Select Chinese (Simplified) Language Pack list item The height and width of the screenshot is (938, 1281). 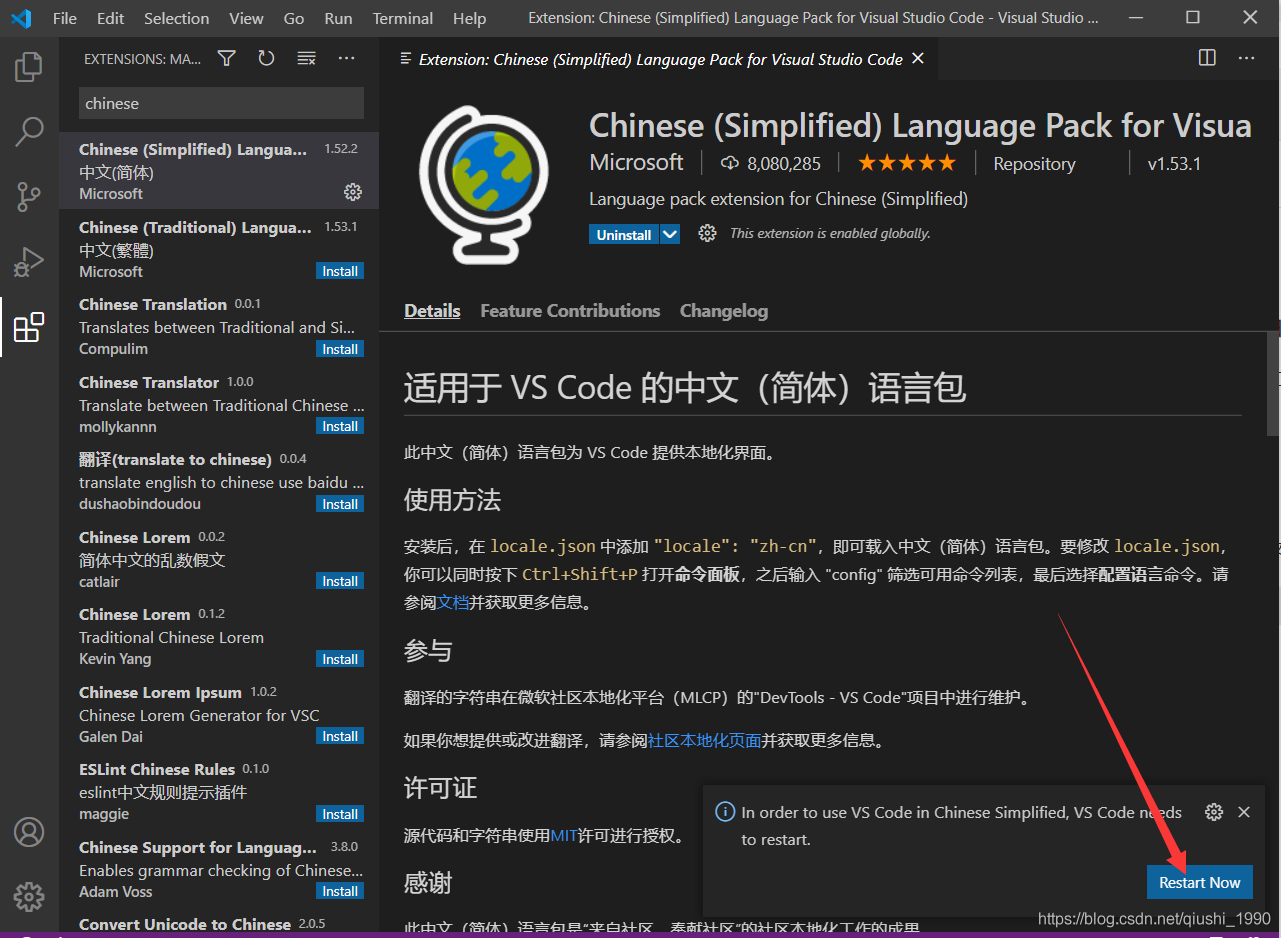[219, 171]
